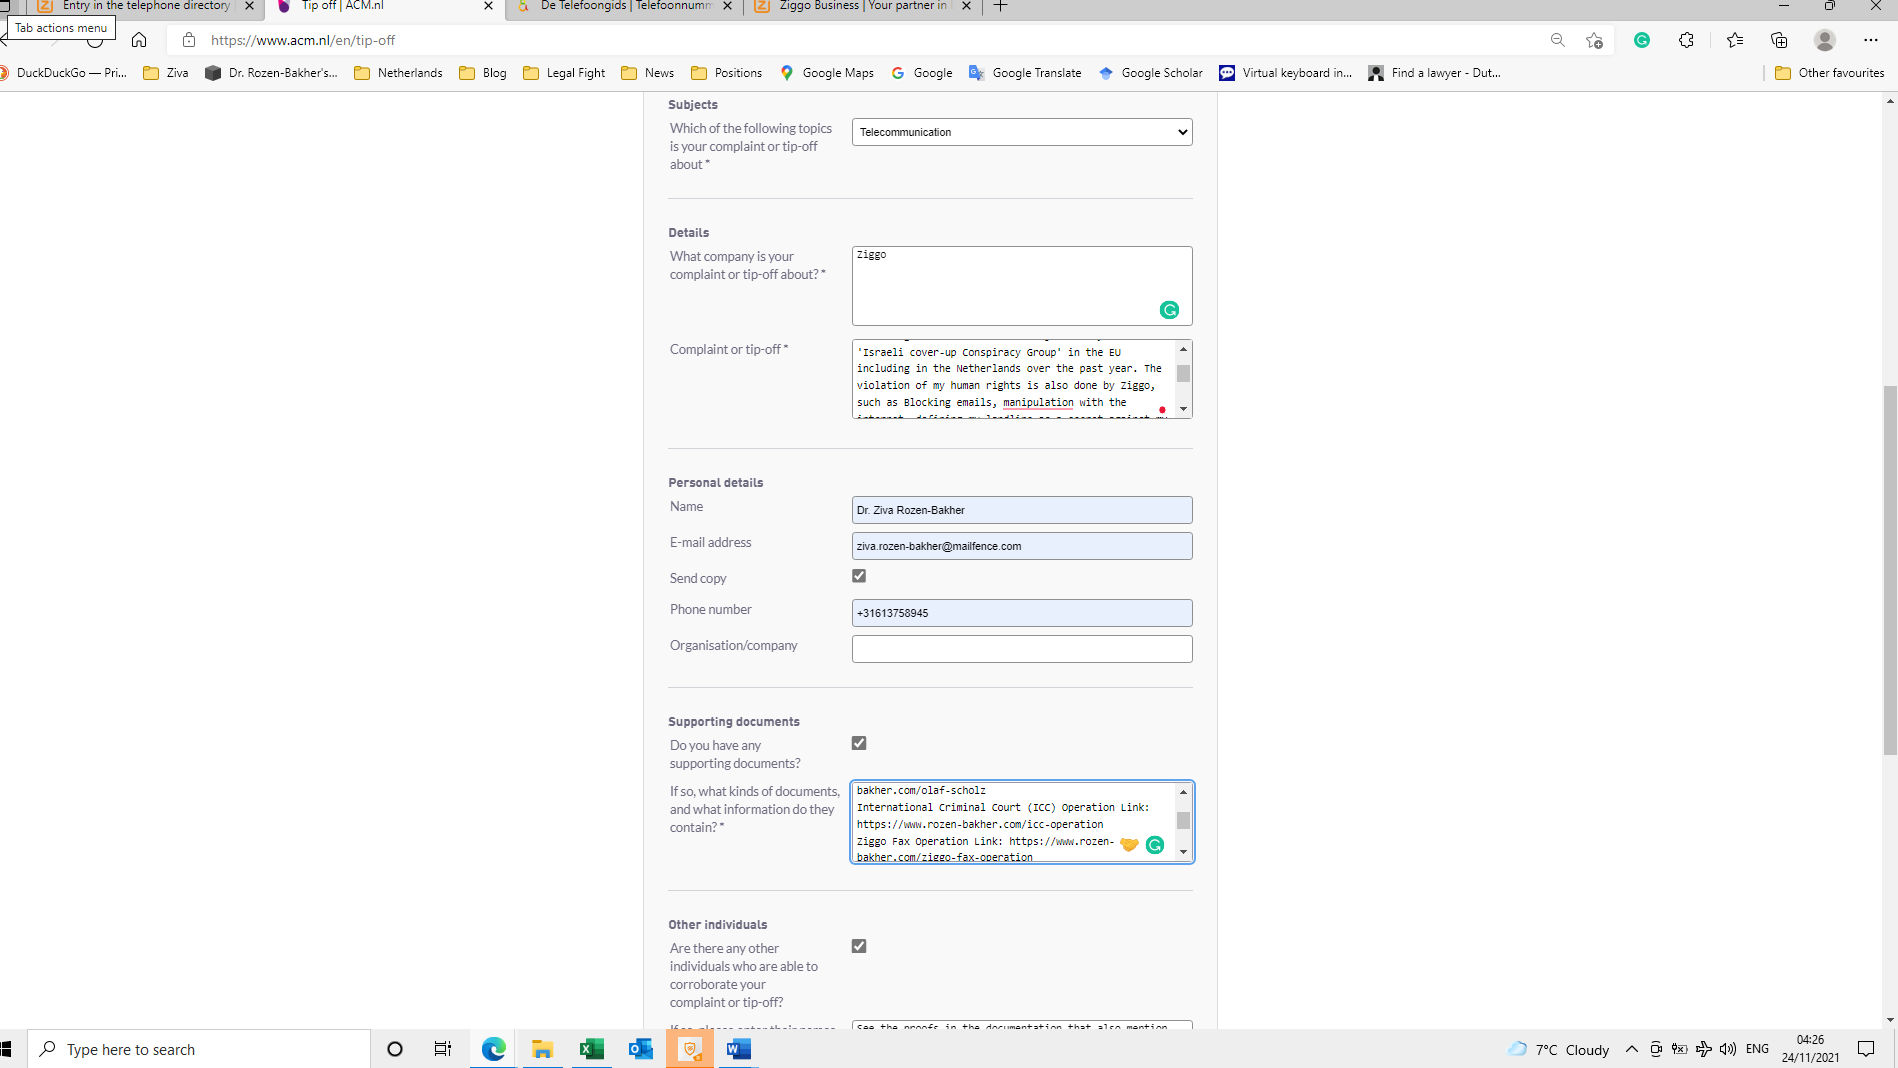Click Grammarly icon in company text box
The width and height of the screenshot is (1898, 1068).
(x=1169, y=310)
